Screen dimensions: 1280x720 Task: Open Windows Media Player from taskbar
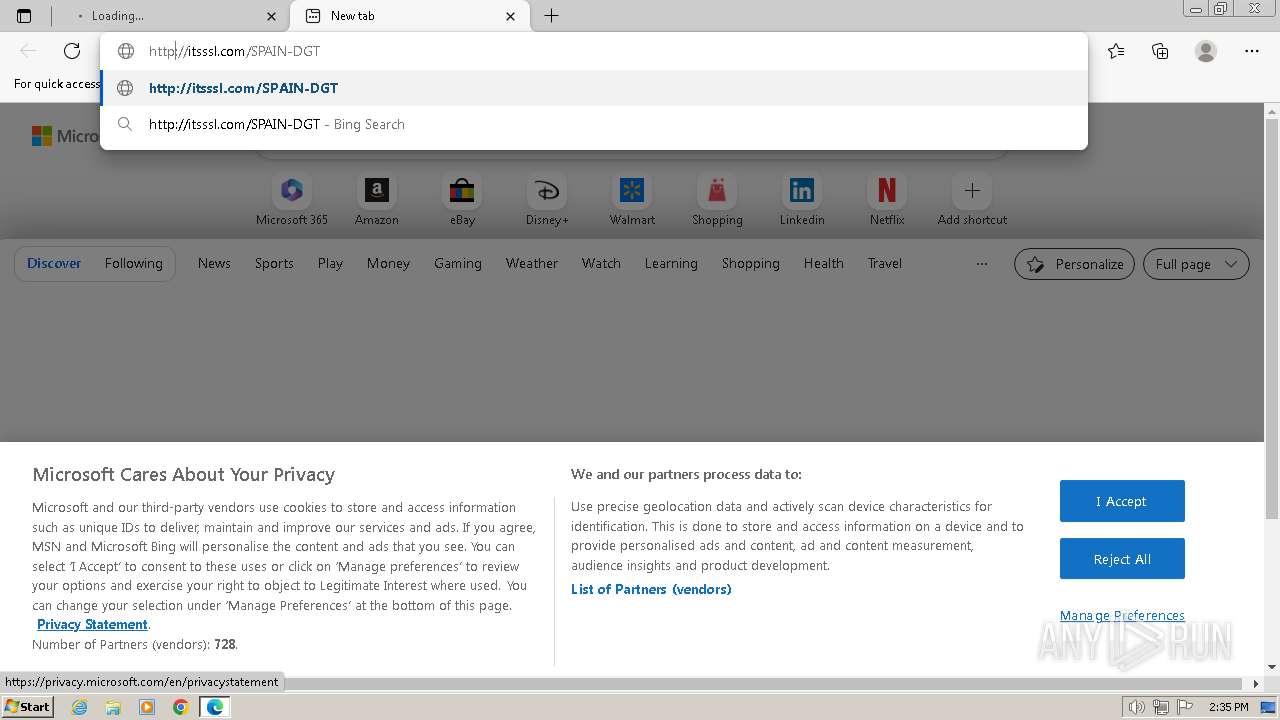click(147, 707)
